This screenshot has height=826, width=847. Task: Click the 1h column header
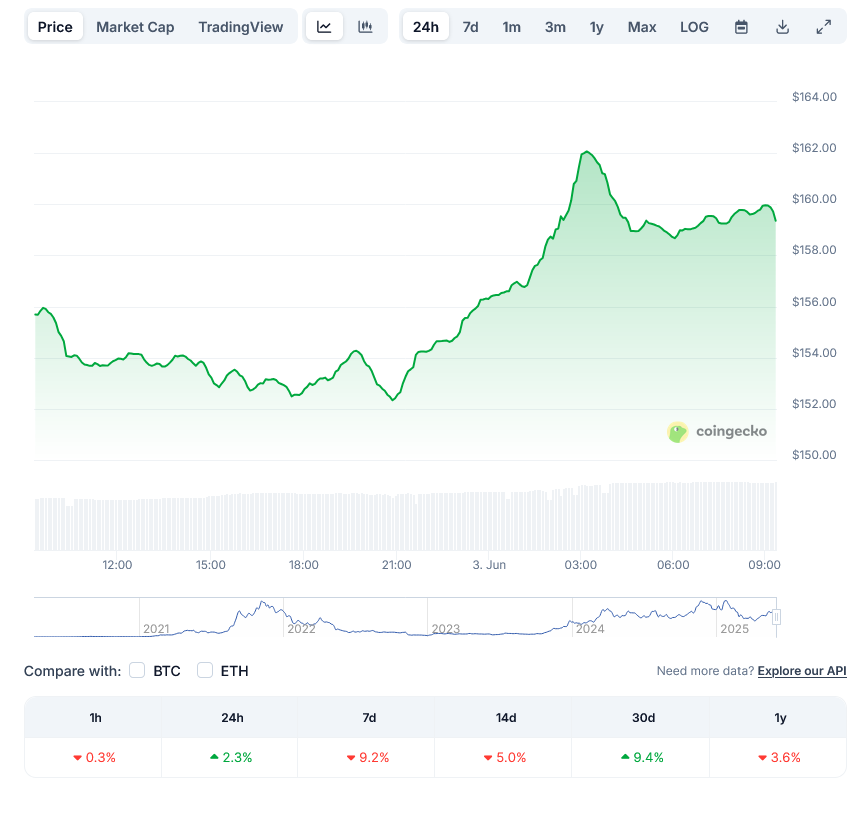[95, 717]
